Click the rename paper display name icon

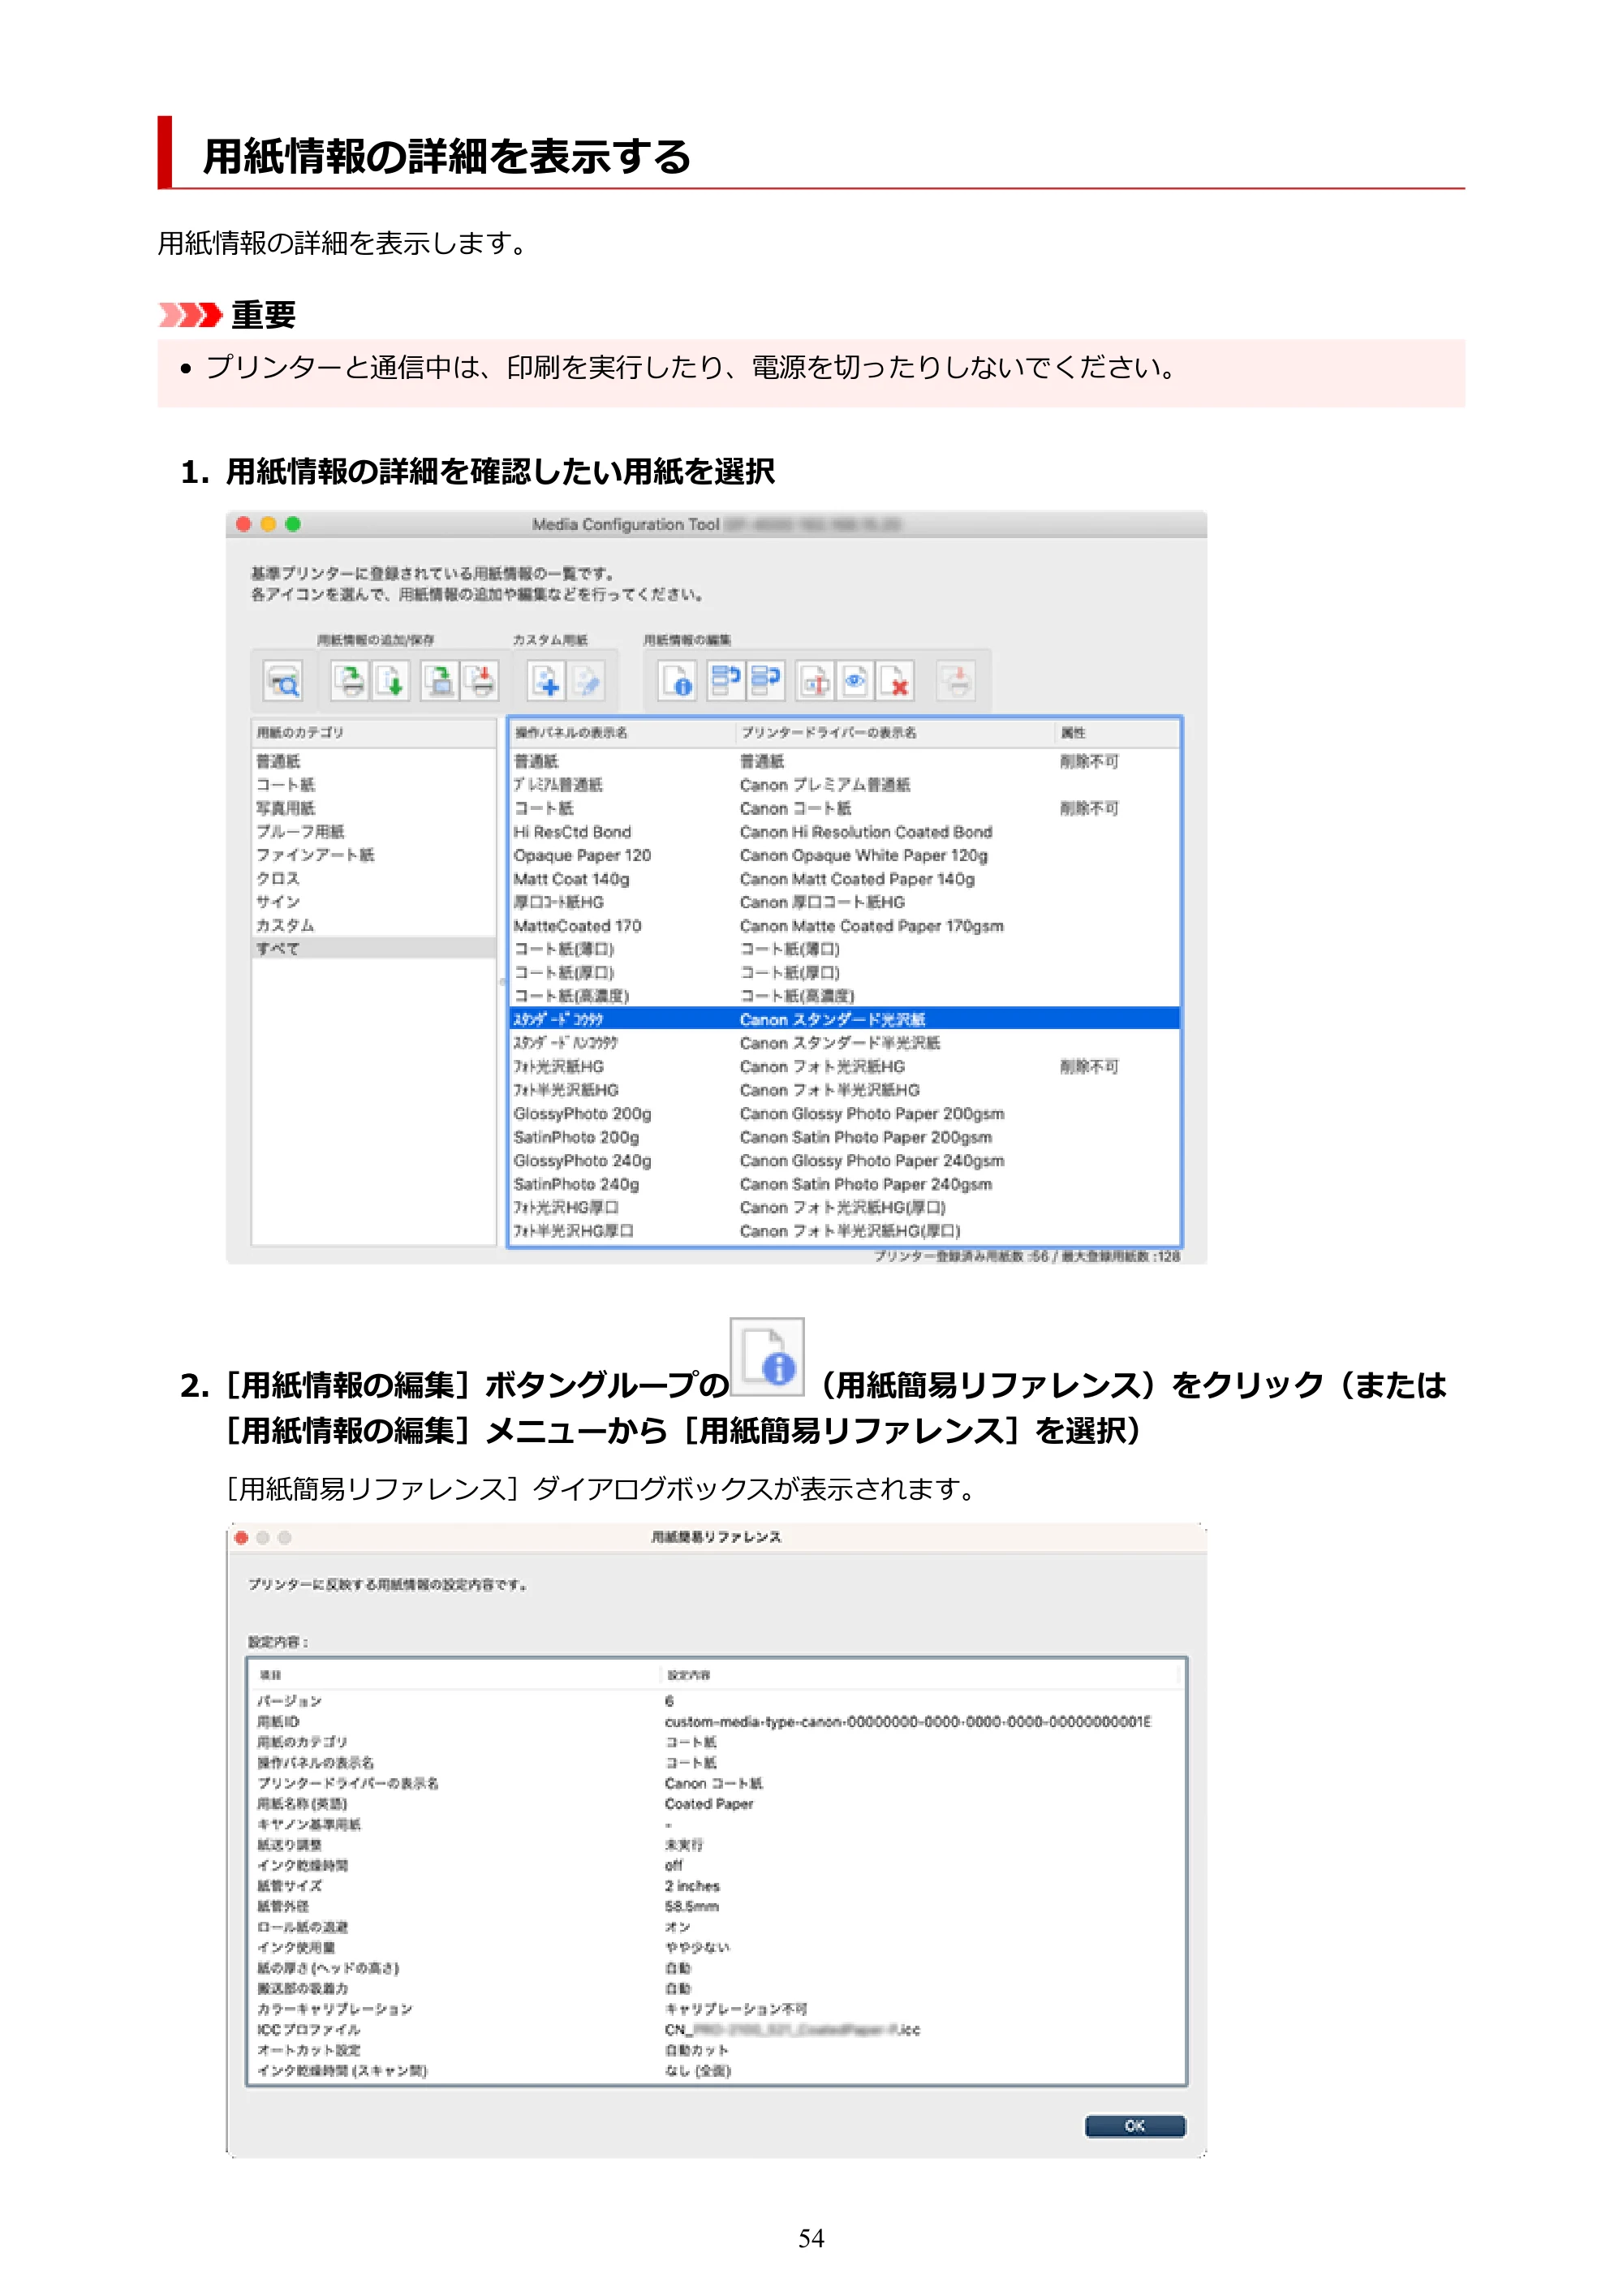pyautogui.click(x=814, y=681)
